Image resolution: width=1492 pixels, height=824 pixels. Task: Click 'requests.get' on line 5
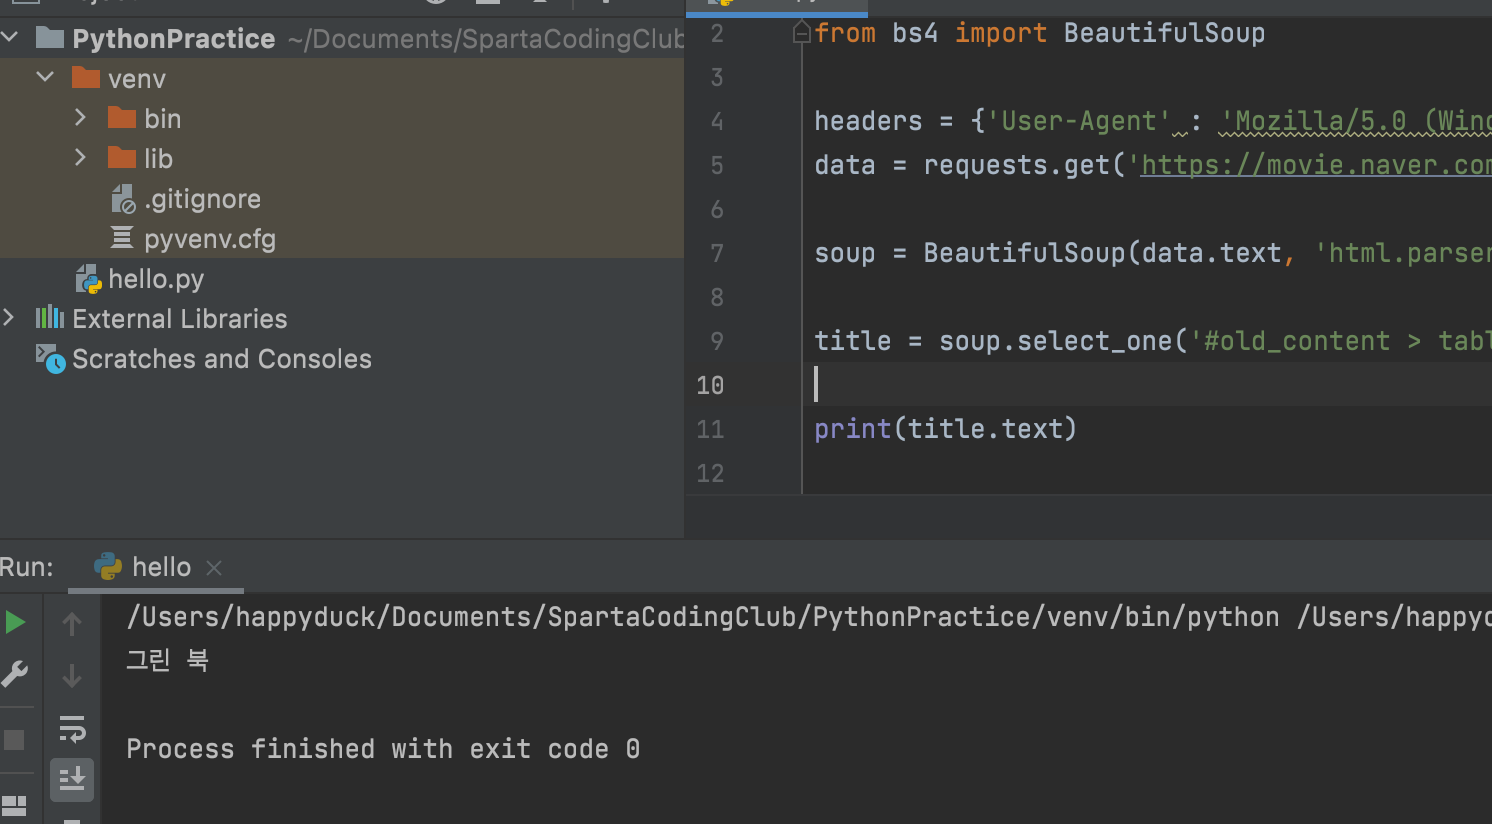pyautogui.click(x=1017, y=165)
